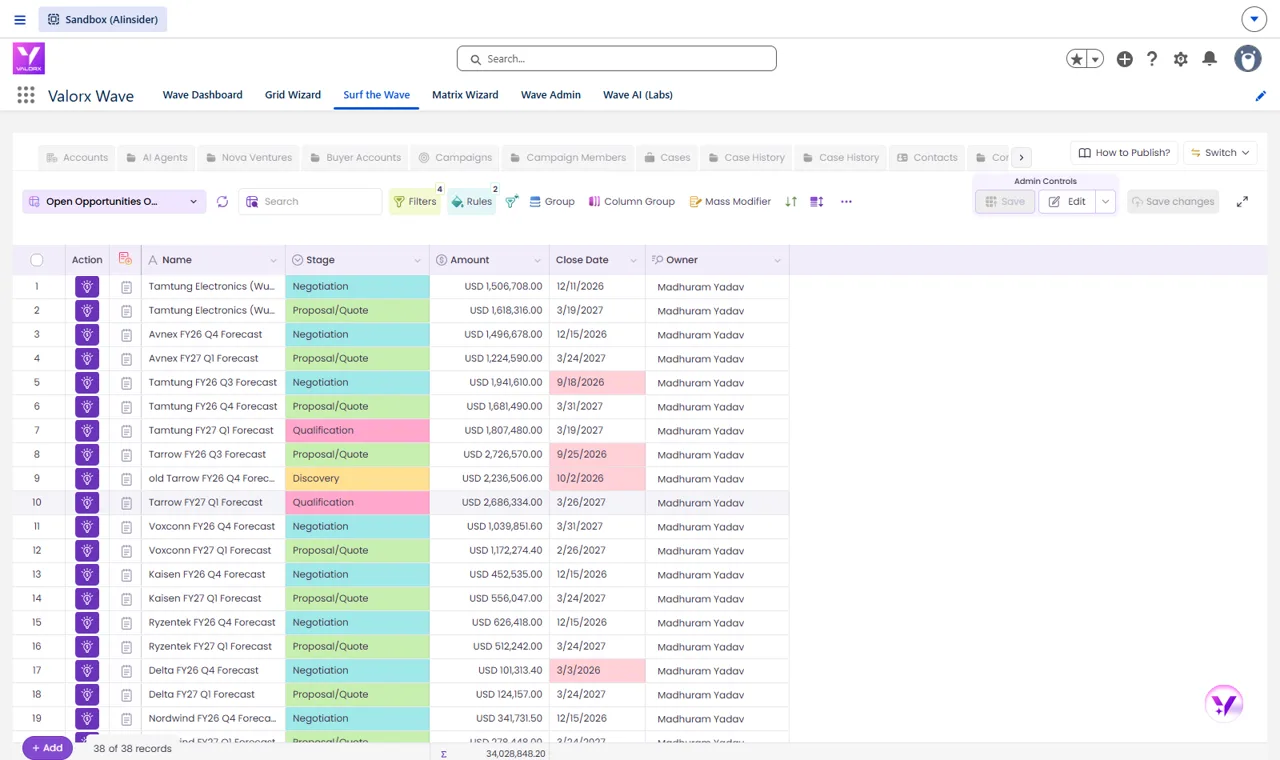Select the Wave AI (Labs) tab
The height and width of the screenshot is (760, 1280).
tap(638, 95)
